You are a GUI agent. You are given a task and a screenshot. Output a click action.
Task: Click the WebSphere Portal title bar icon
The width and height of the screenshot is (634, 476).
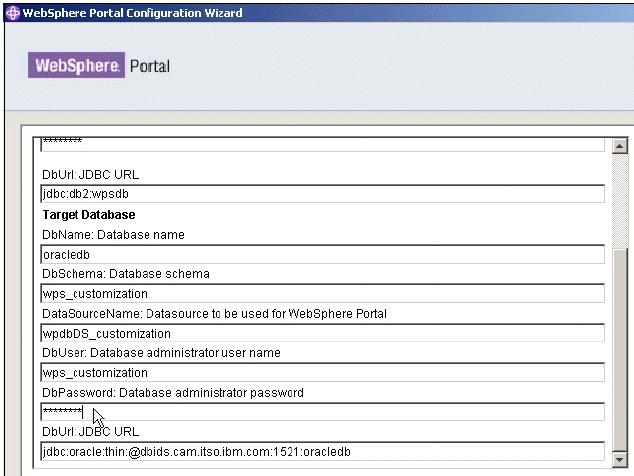tap(13, 13)
